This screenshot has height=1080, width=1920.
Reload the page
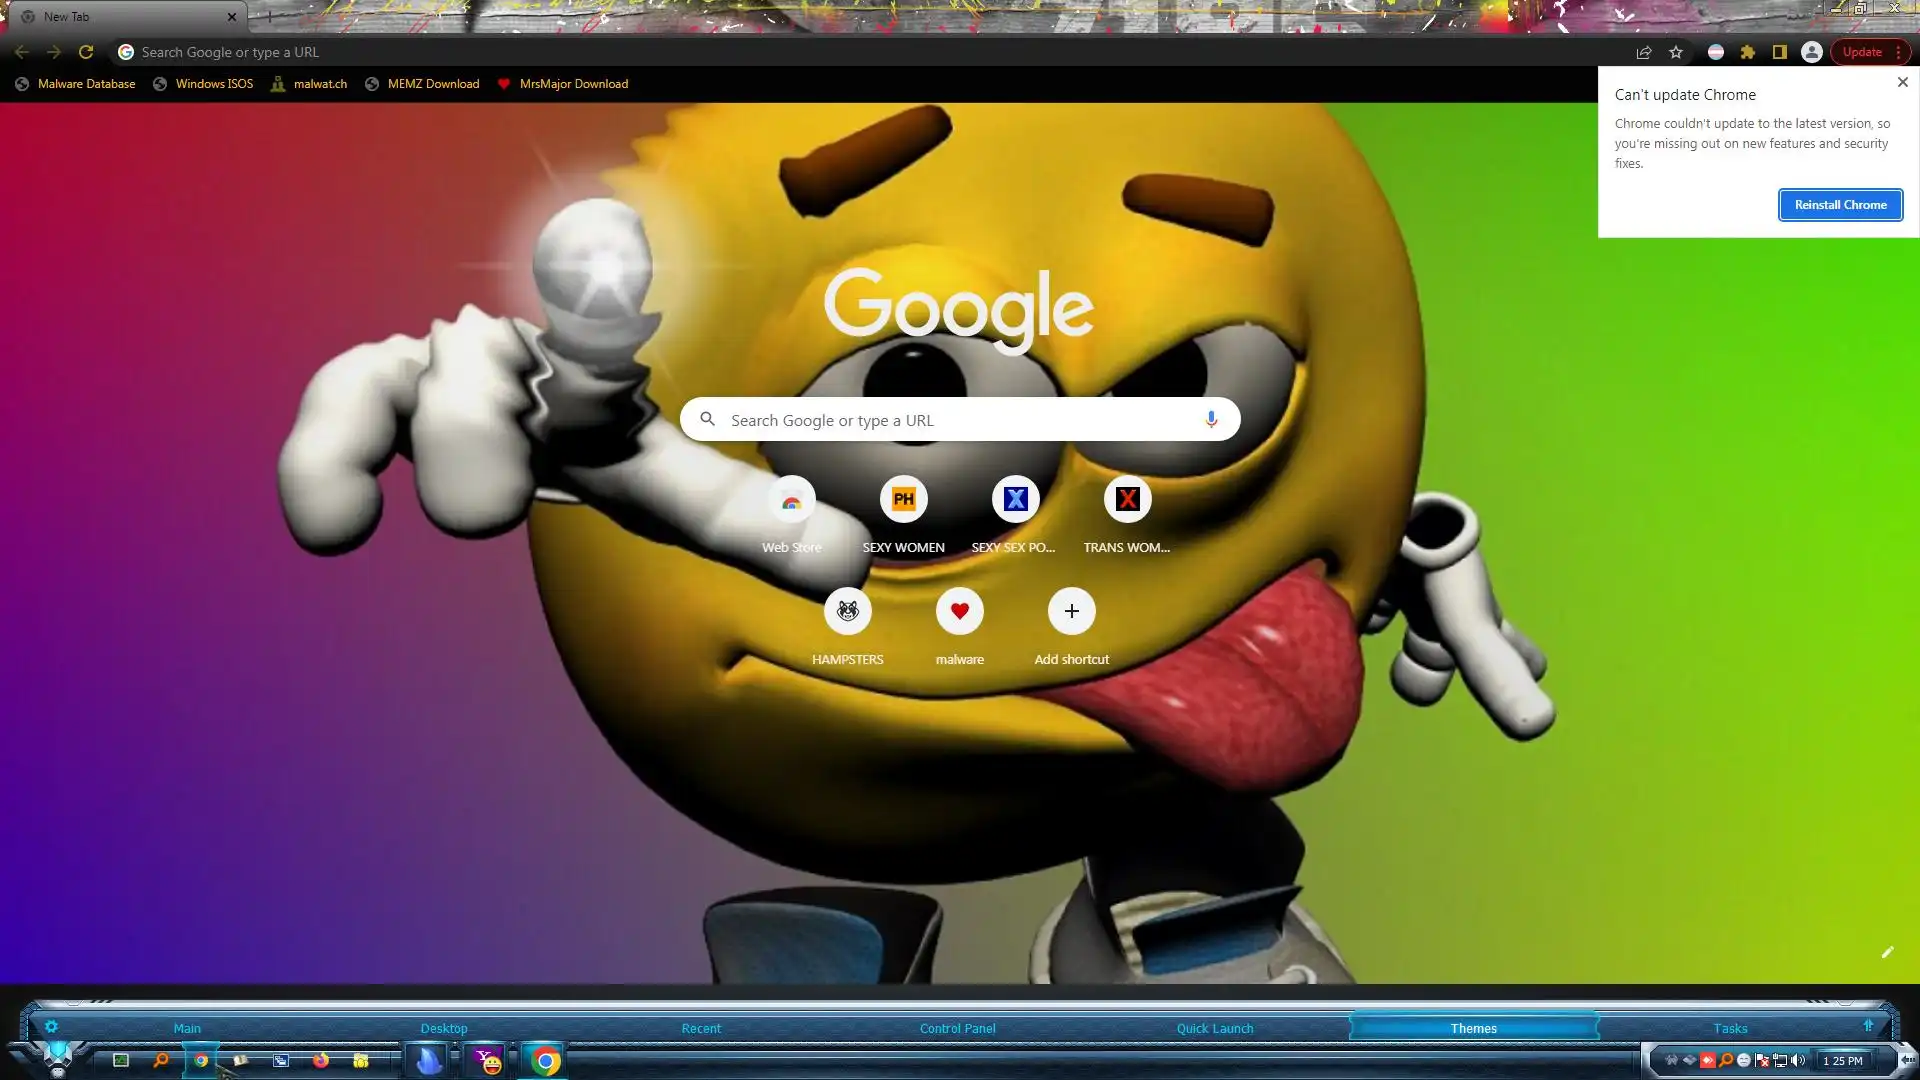pyautogui.click(x=86, y=52)
